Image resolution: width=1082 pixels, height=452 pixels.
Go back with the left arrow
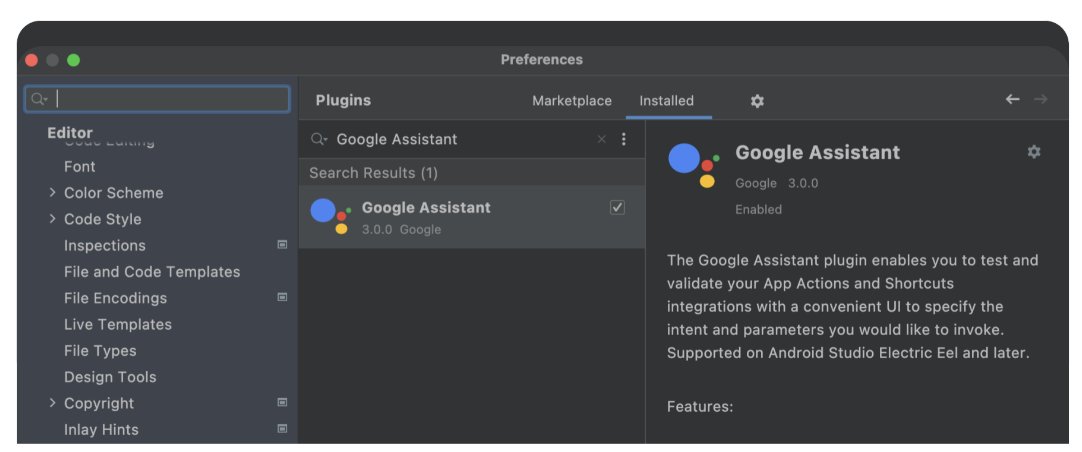[1012, 99]
